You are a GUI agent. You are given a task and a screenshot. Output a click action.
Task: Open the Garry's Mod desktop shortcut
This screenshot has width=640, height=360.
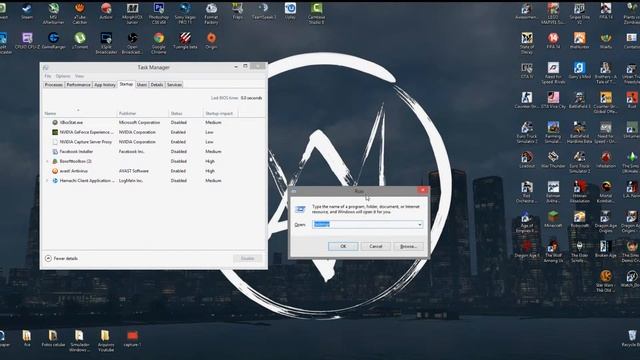coord(580,71)
